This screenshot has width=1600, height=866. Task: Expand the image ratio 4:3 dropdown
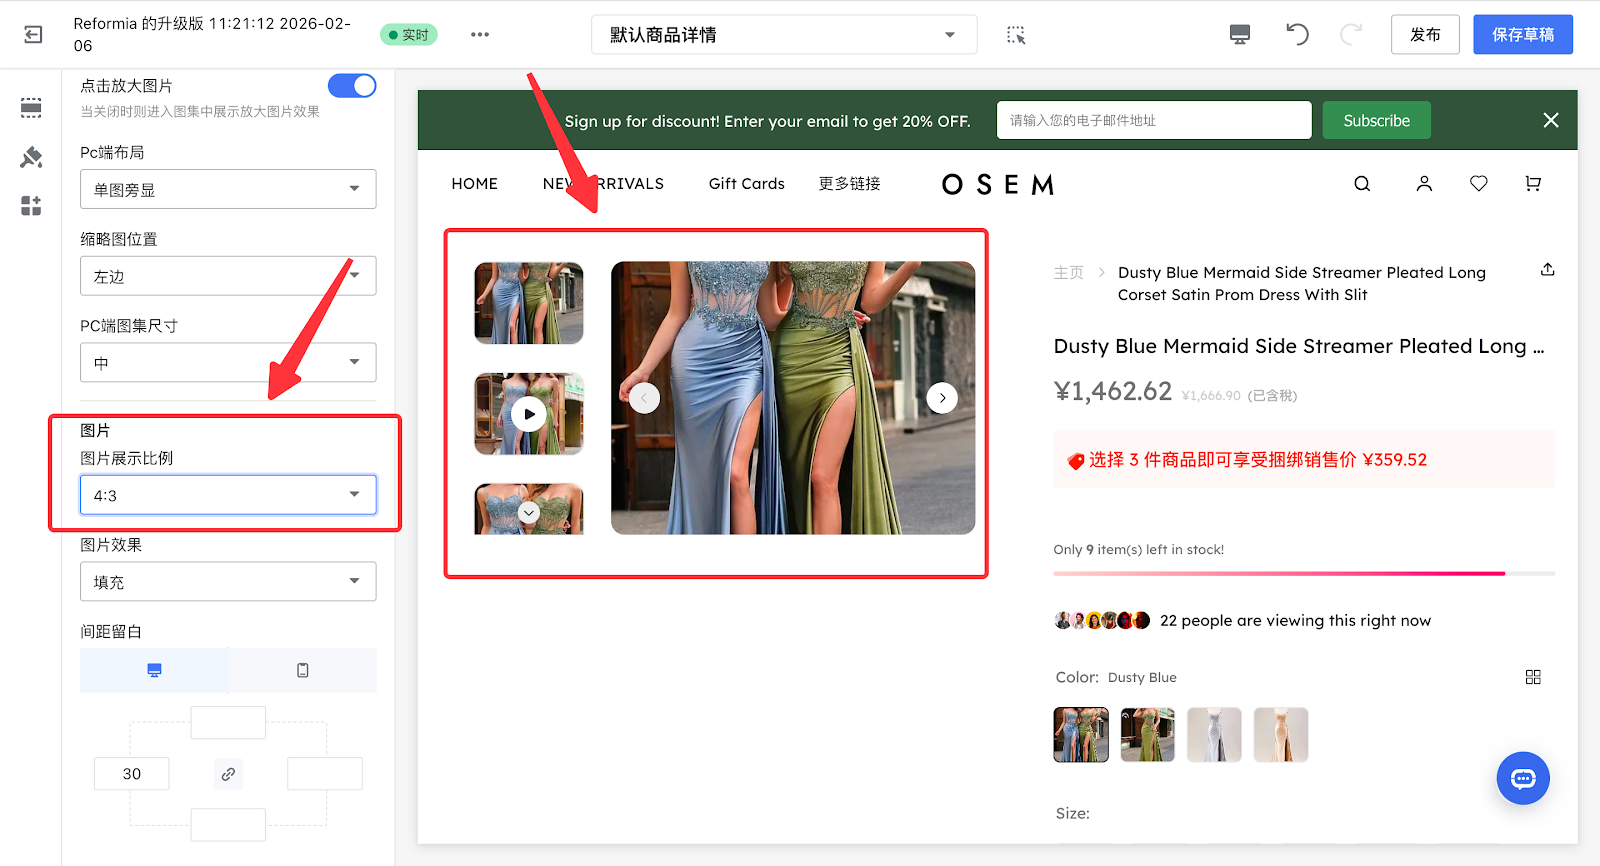click(228, 495)
